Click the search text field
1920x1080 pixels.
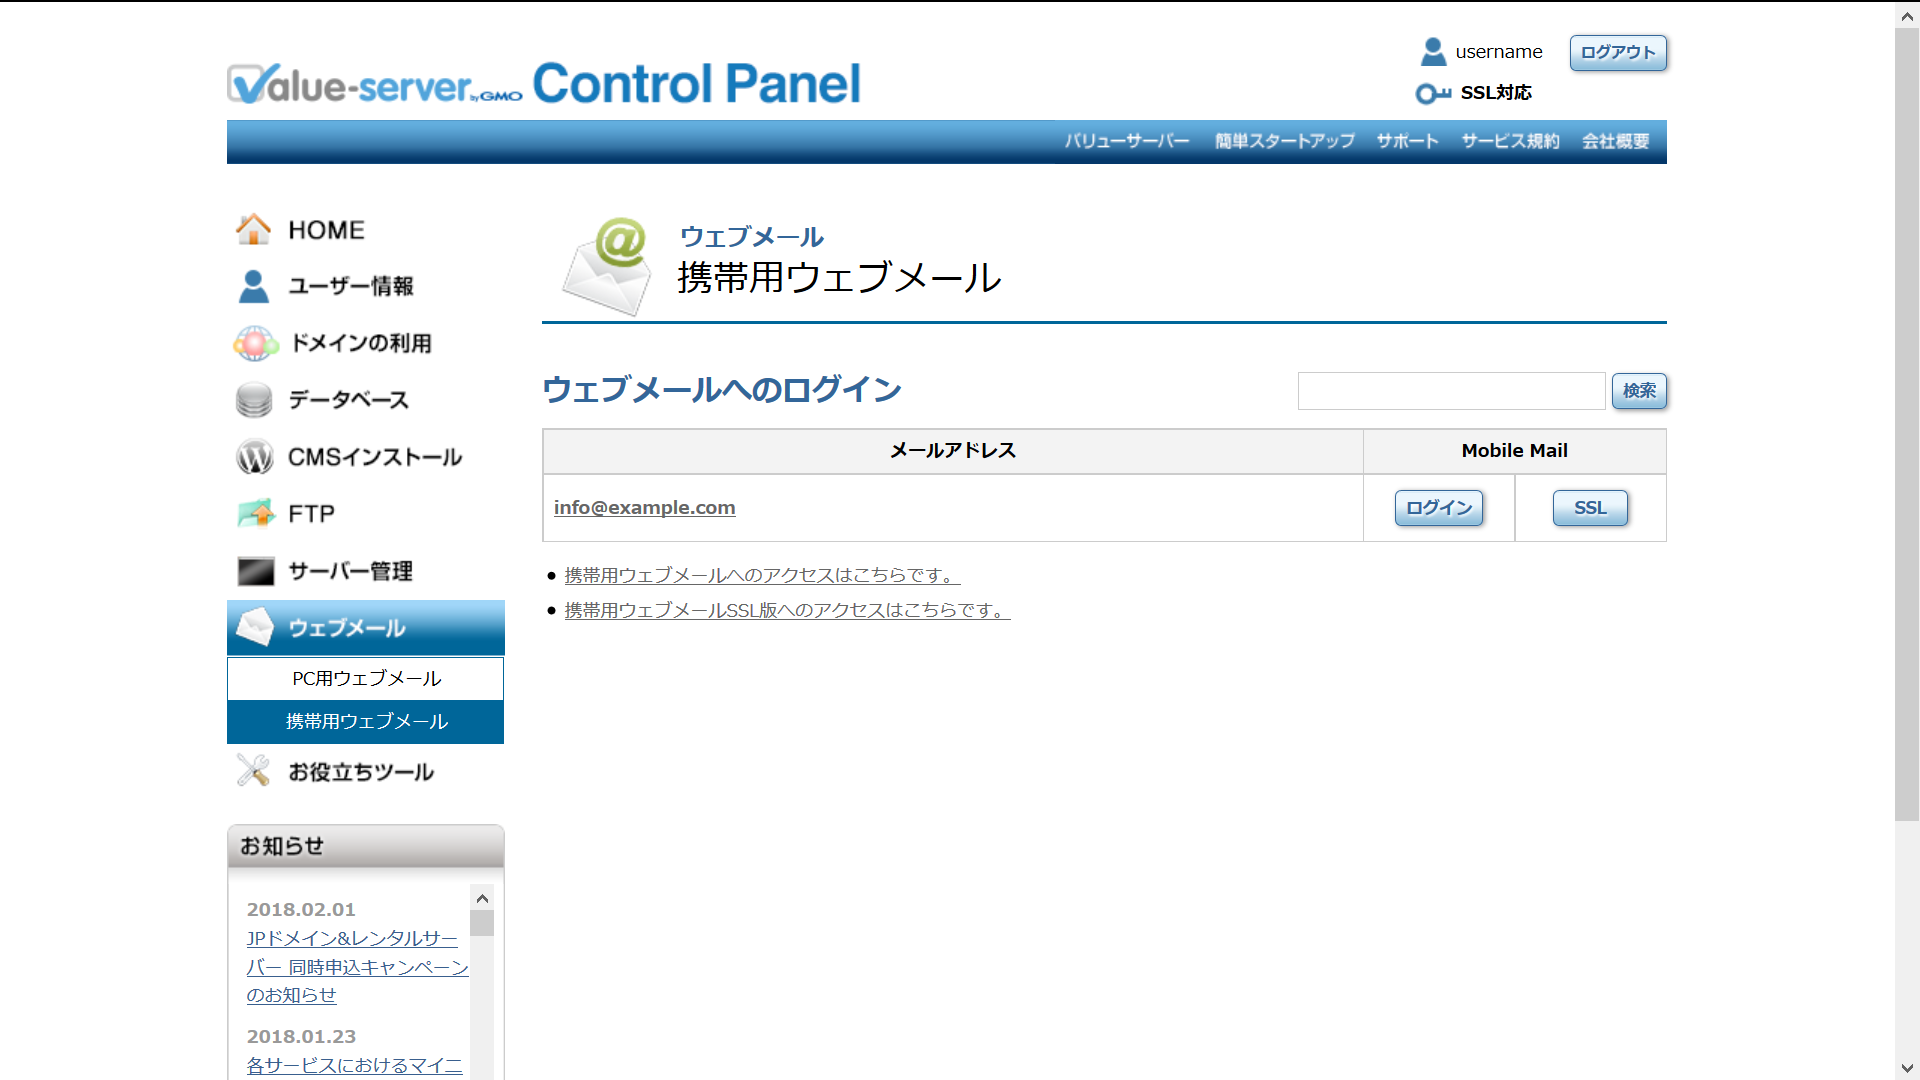1451,391
